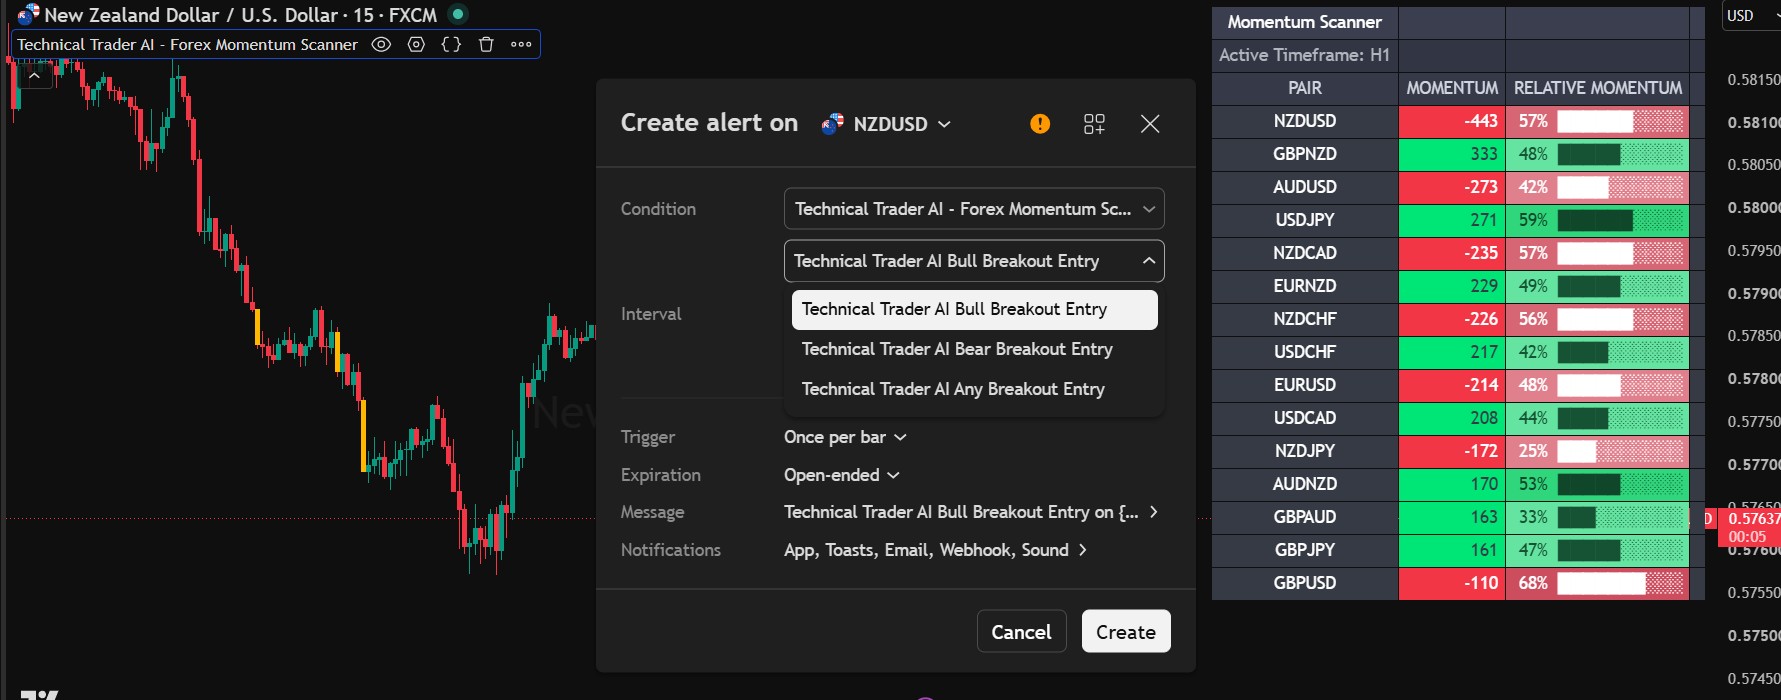This screenshot has height=700, width=1781.
Task: Click USDCAD pair in Momentum Scanner
Action: 1304,418
